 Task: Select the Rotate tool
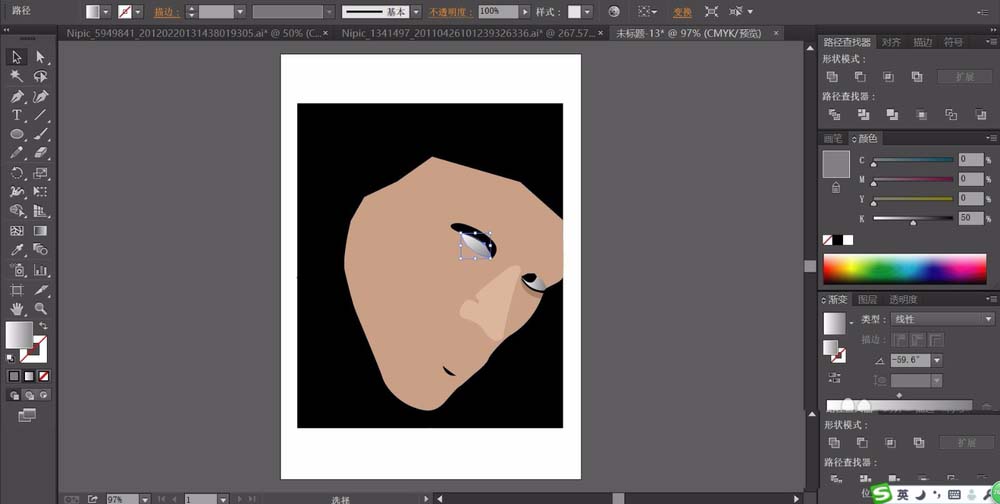[x=17, y=173]
